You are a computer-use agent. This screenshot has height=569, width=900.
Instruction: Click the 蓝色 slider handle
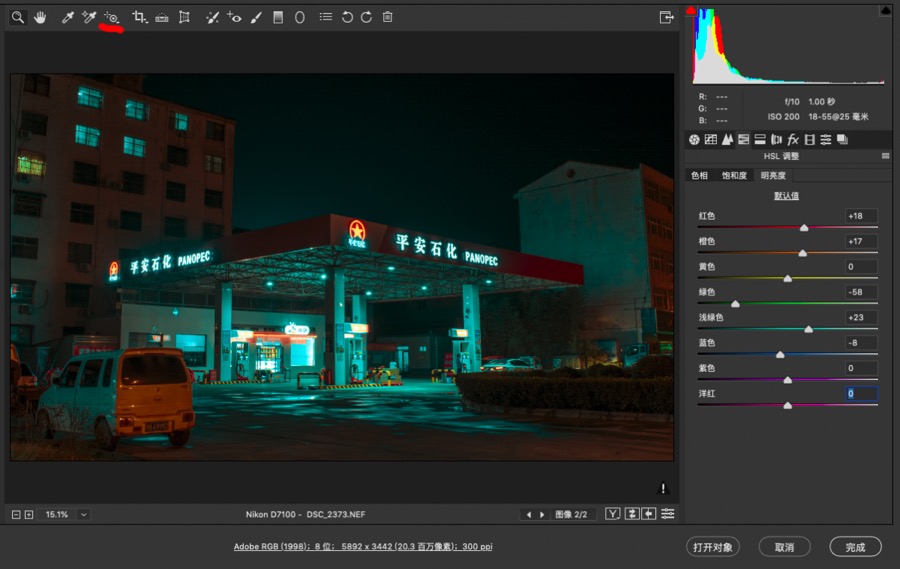point(780,355)
